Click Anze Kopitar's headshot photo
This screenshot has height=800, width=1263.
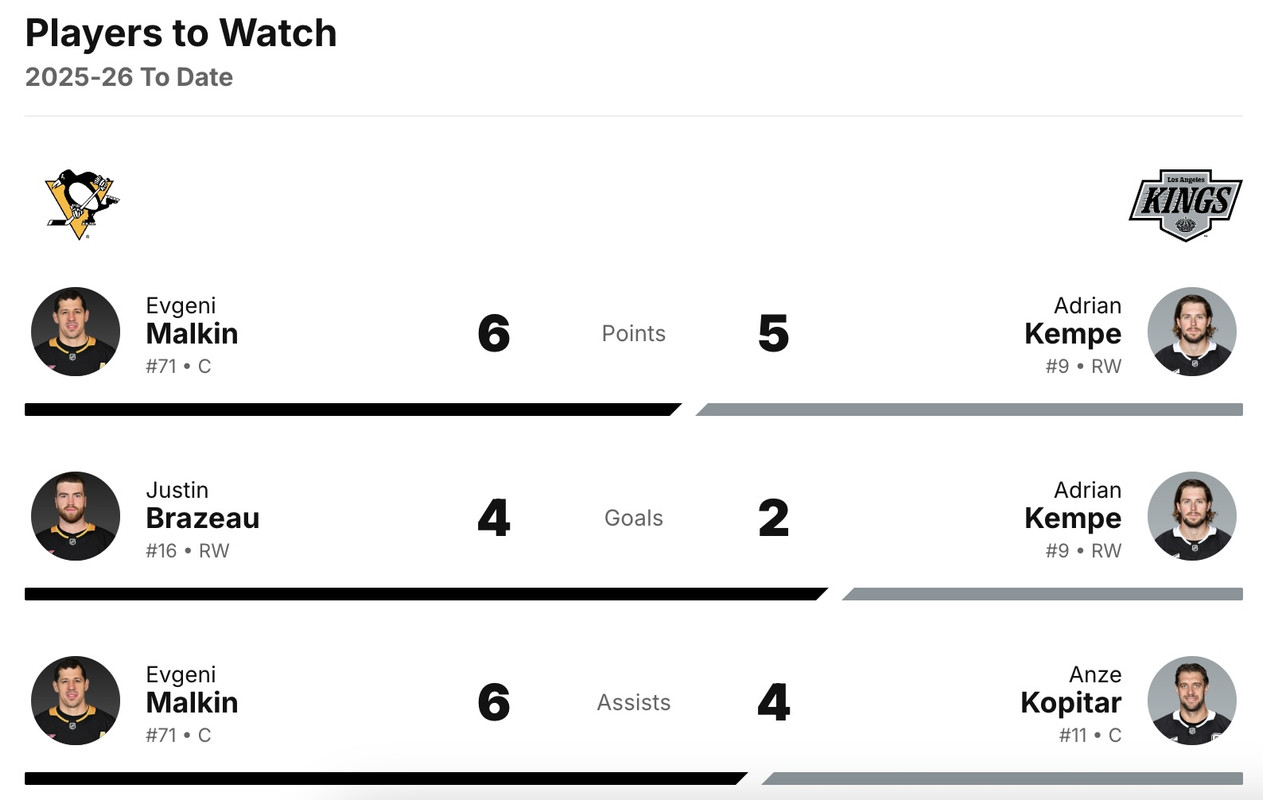tap(1191, 700)
